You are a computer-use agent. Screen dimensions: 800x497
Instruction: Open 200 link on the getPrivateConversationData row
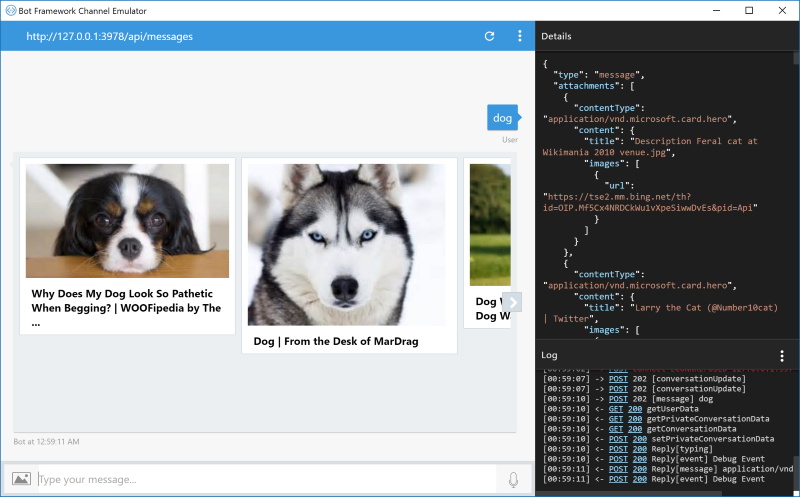click(635, 419)
